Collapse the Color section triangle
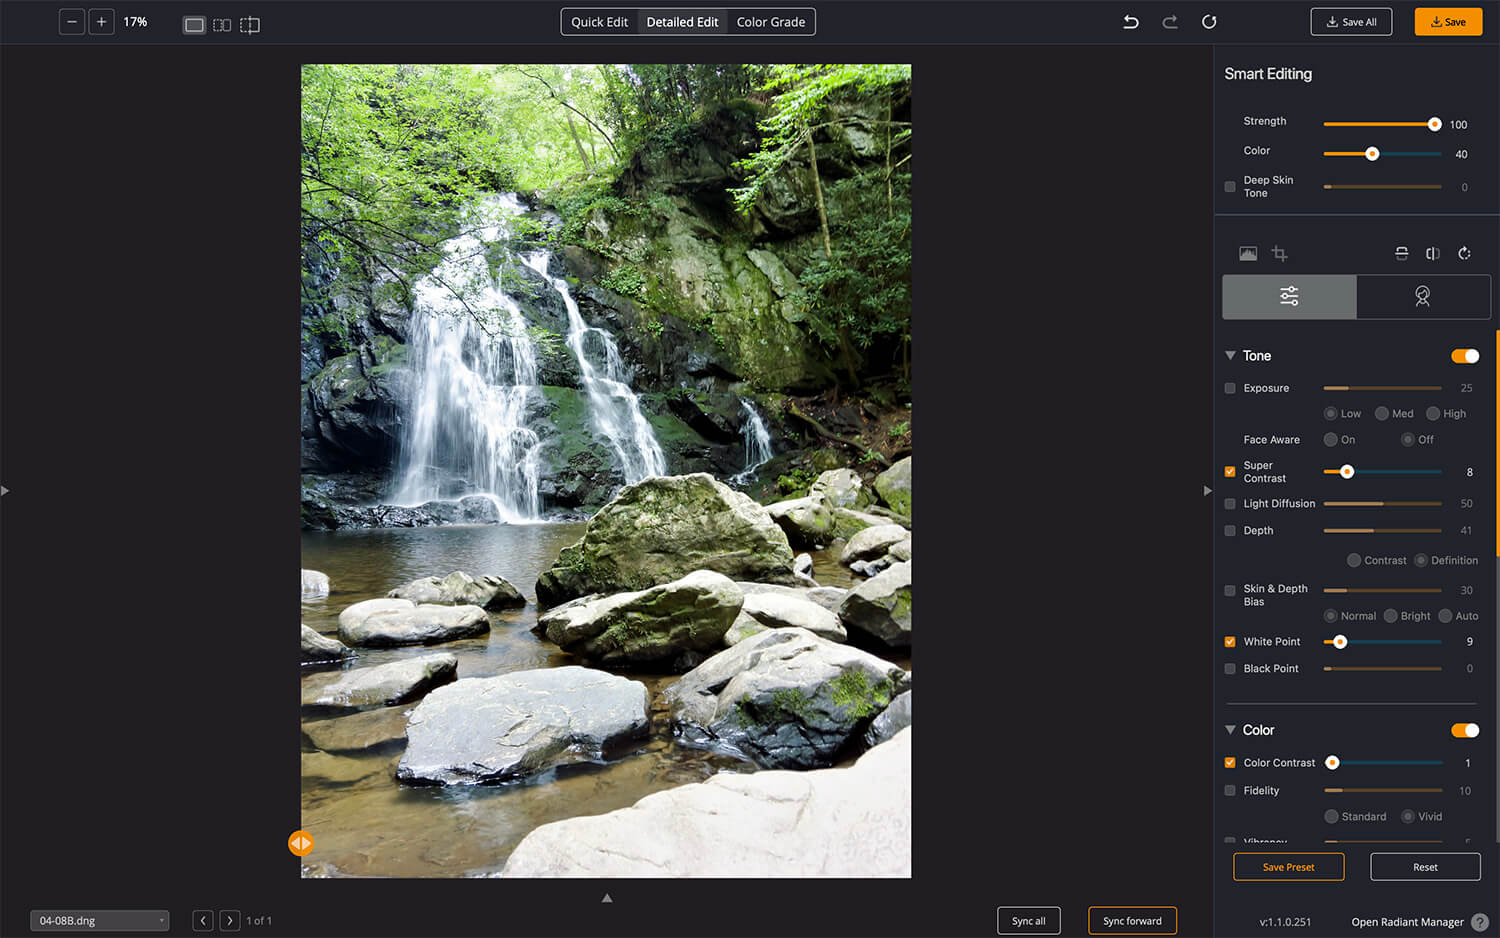Image resolution: width=1500 pixels, height=938 pixels. pos(1230,730)
